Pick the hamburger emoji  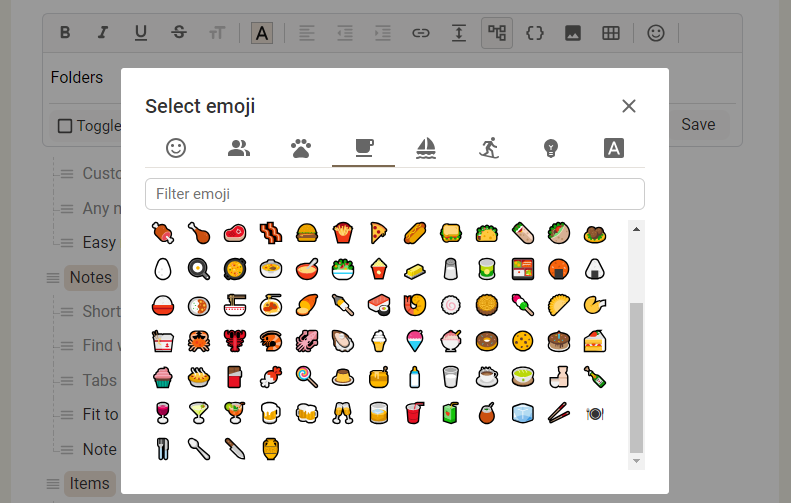pos(307,233)
